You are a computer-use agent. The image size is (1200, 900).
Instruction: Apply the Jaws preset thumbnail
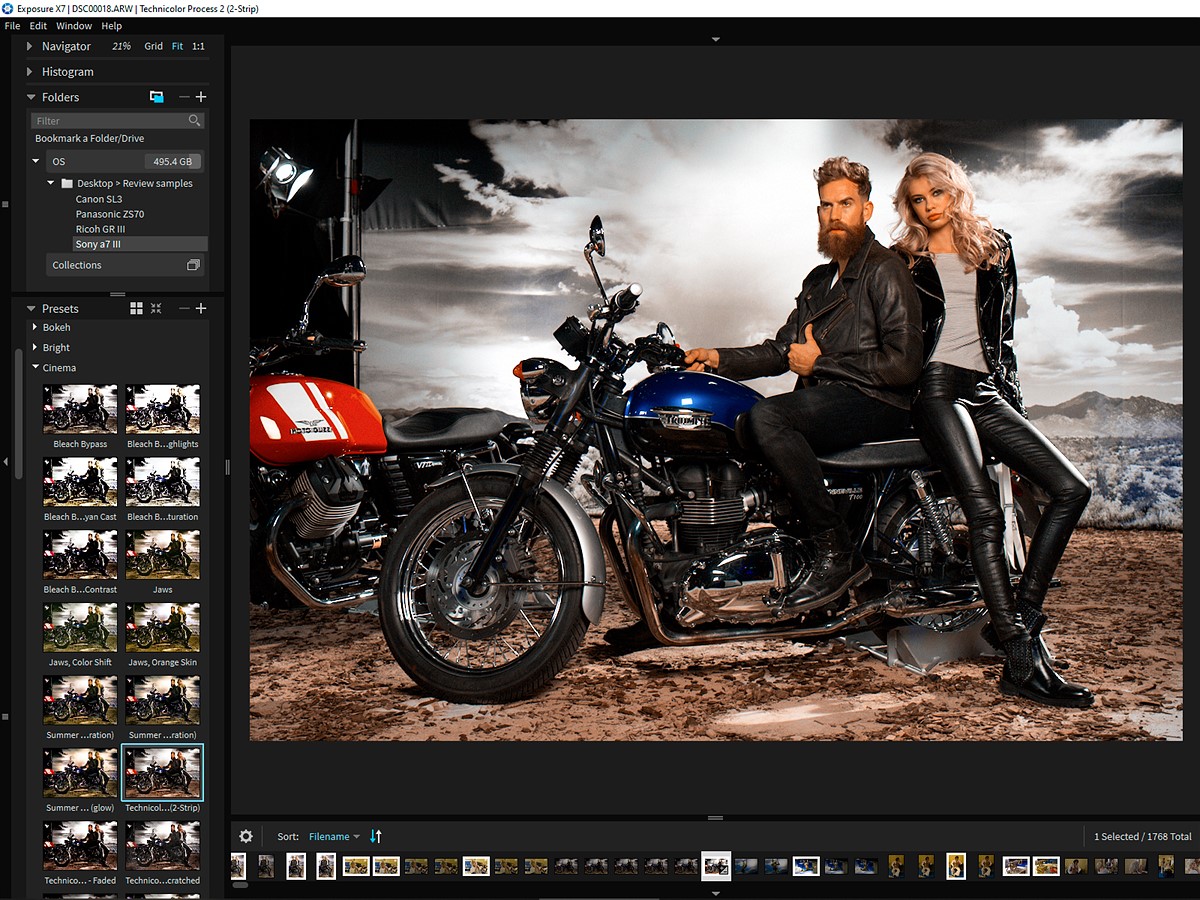(162, 555)
